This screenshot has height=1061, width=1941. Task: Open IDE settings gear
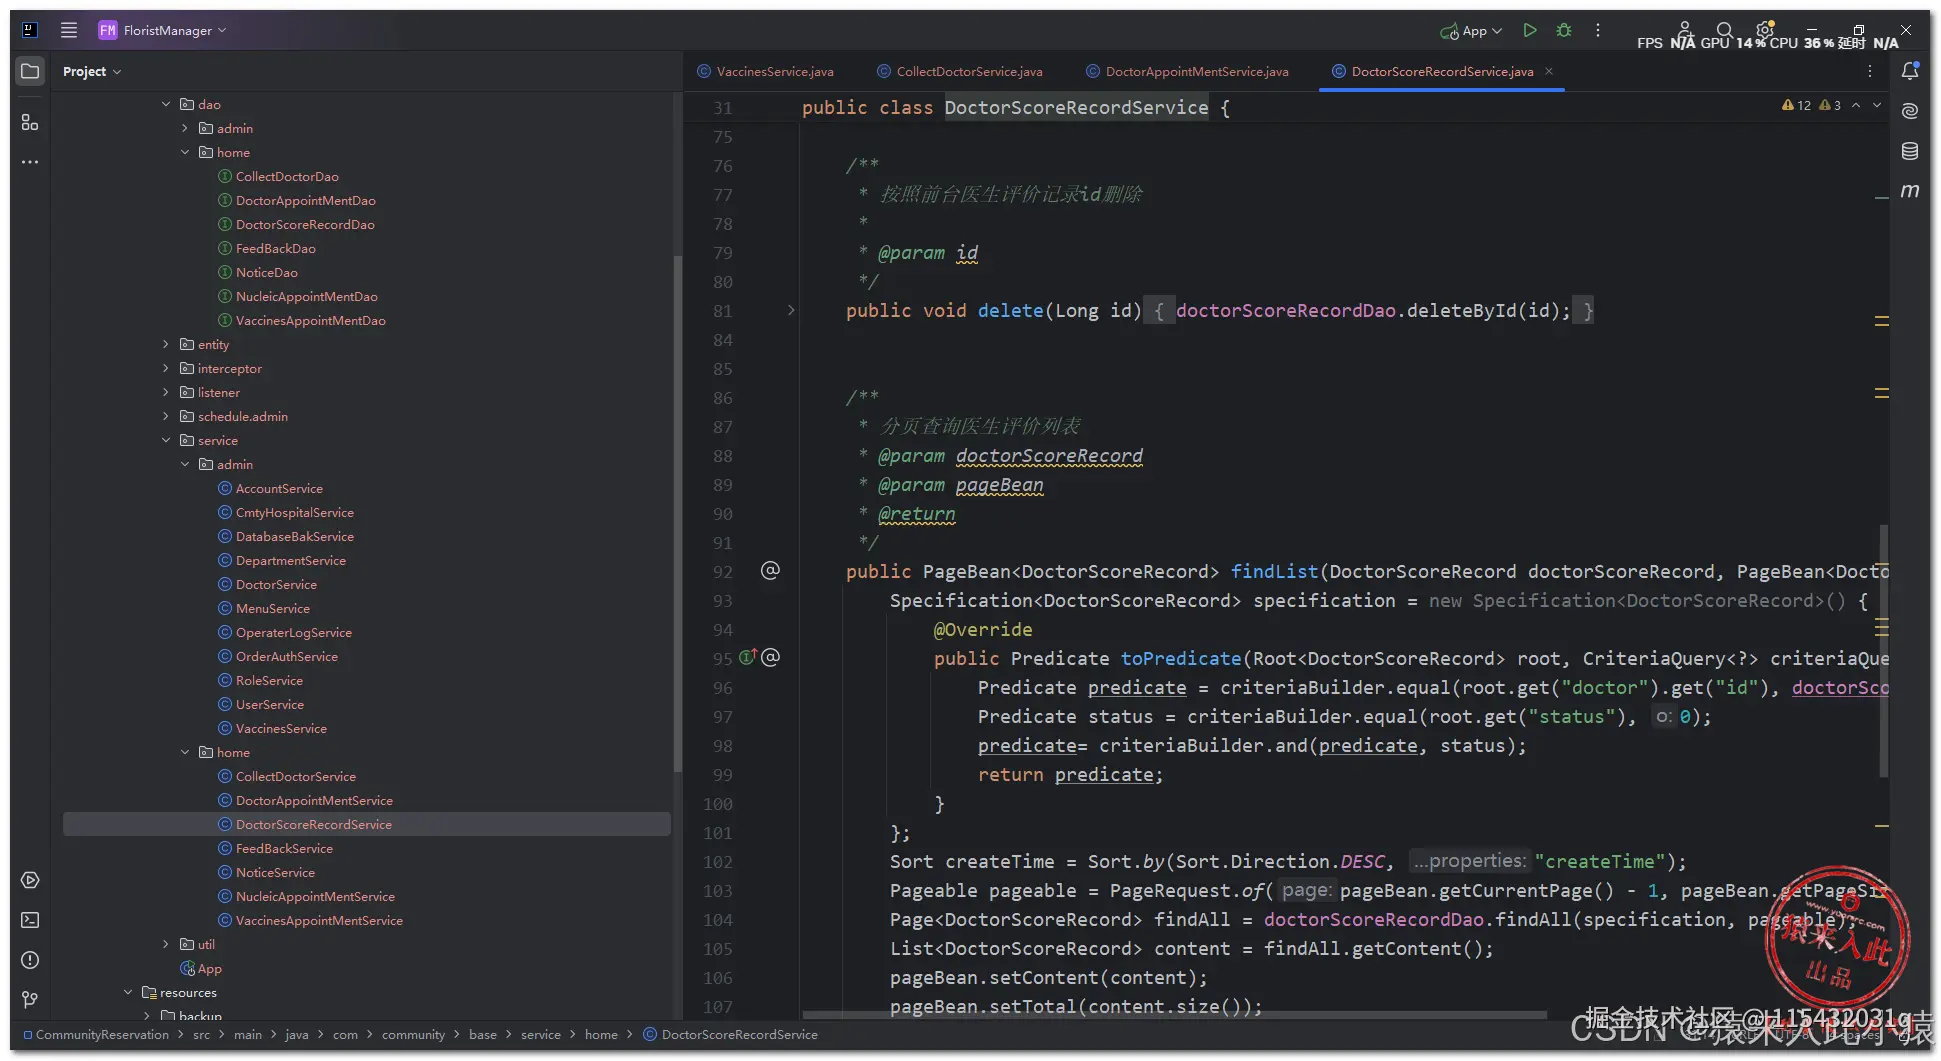(x=1765, y=31)
